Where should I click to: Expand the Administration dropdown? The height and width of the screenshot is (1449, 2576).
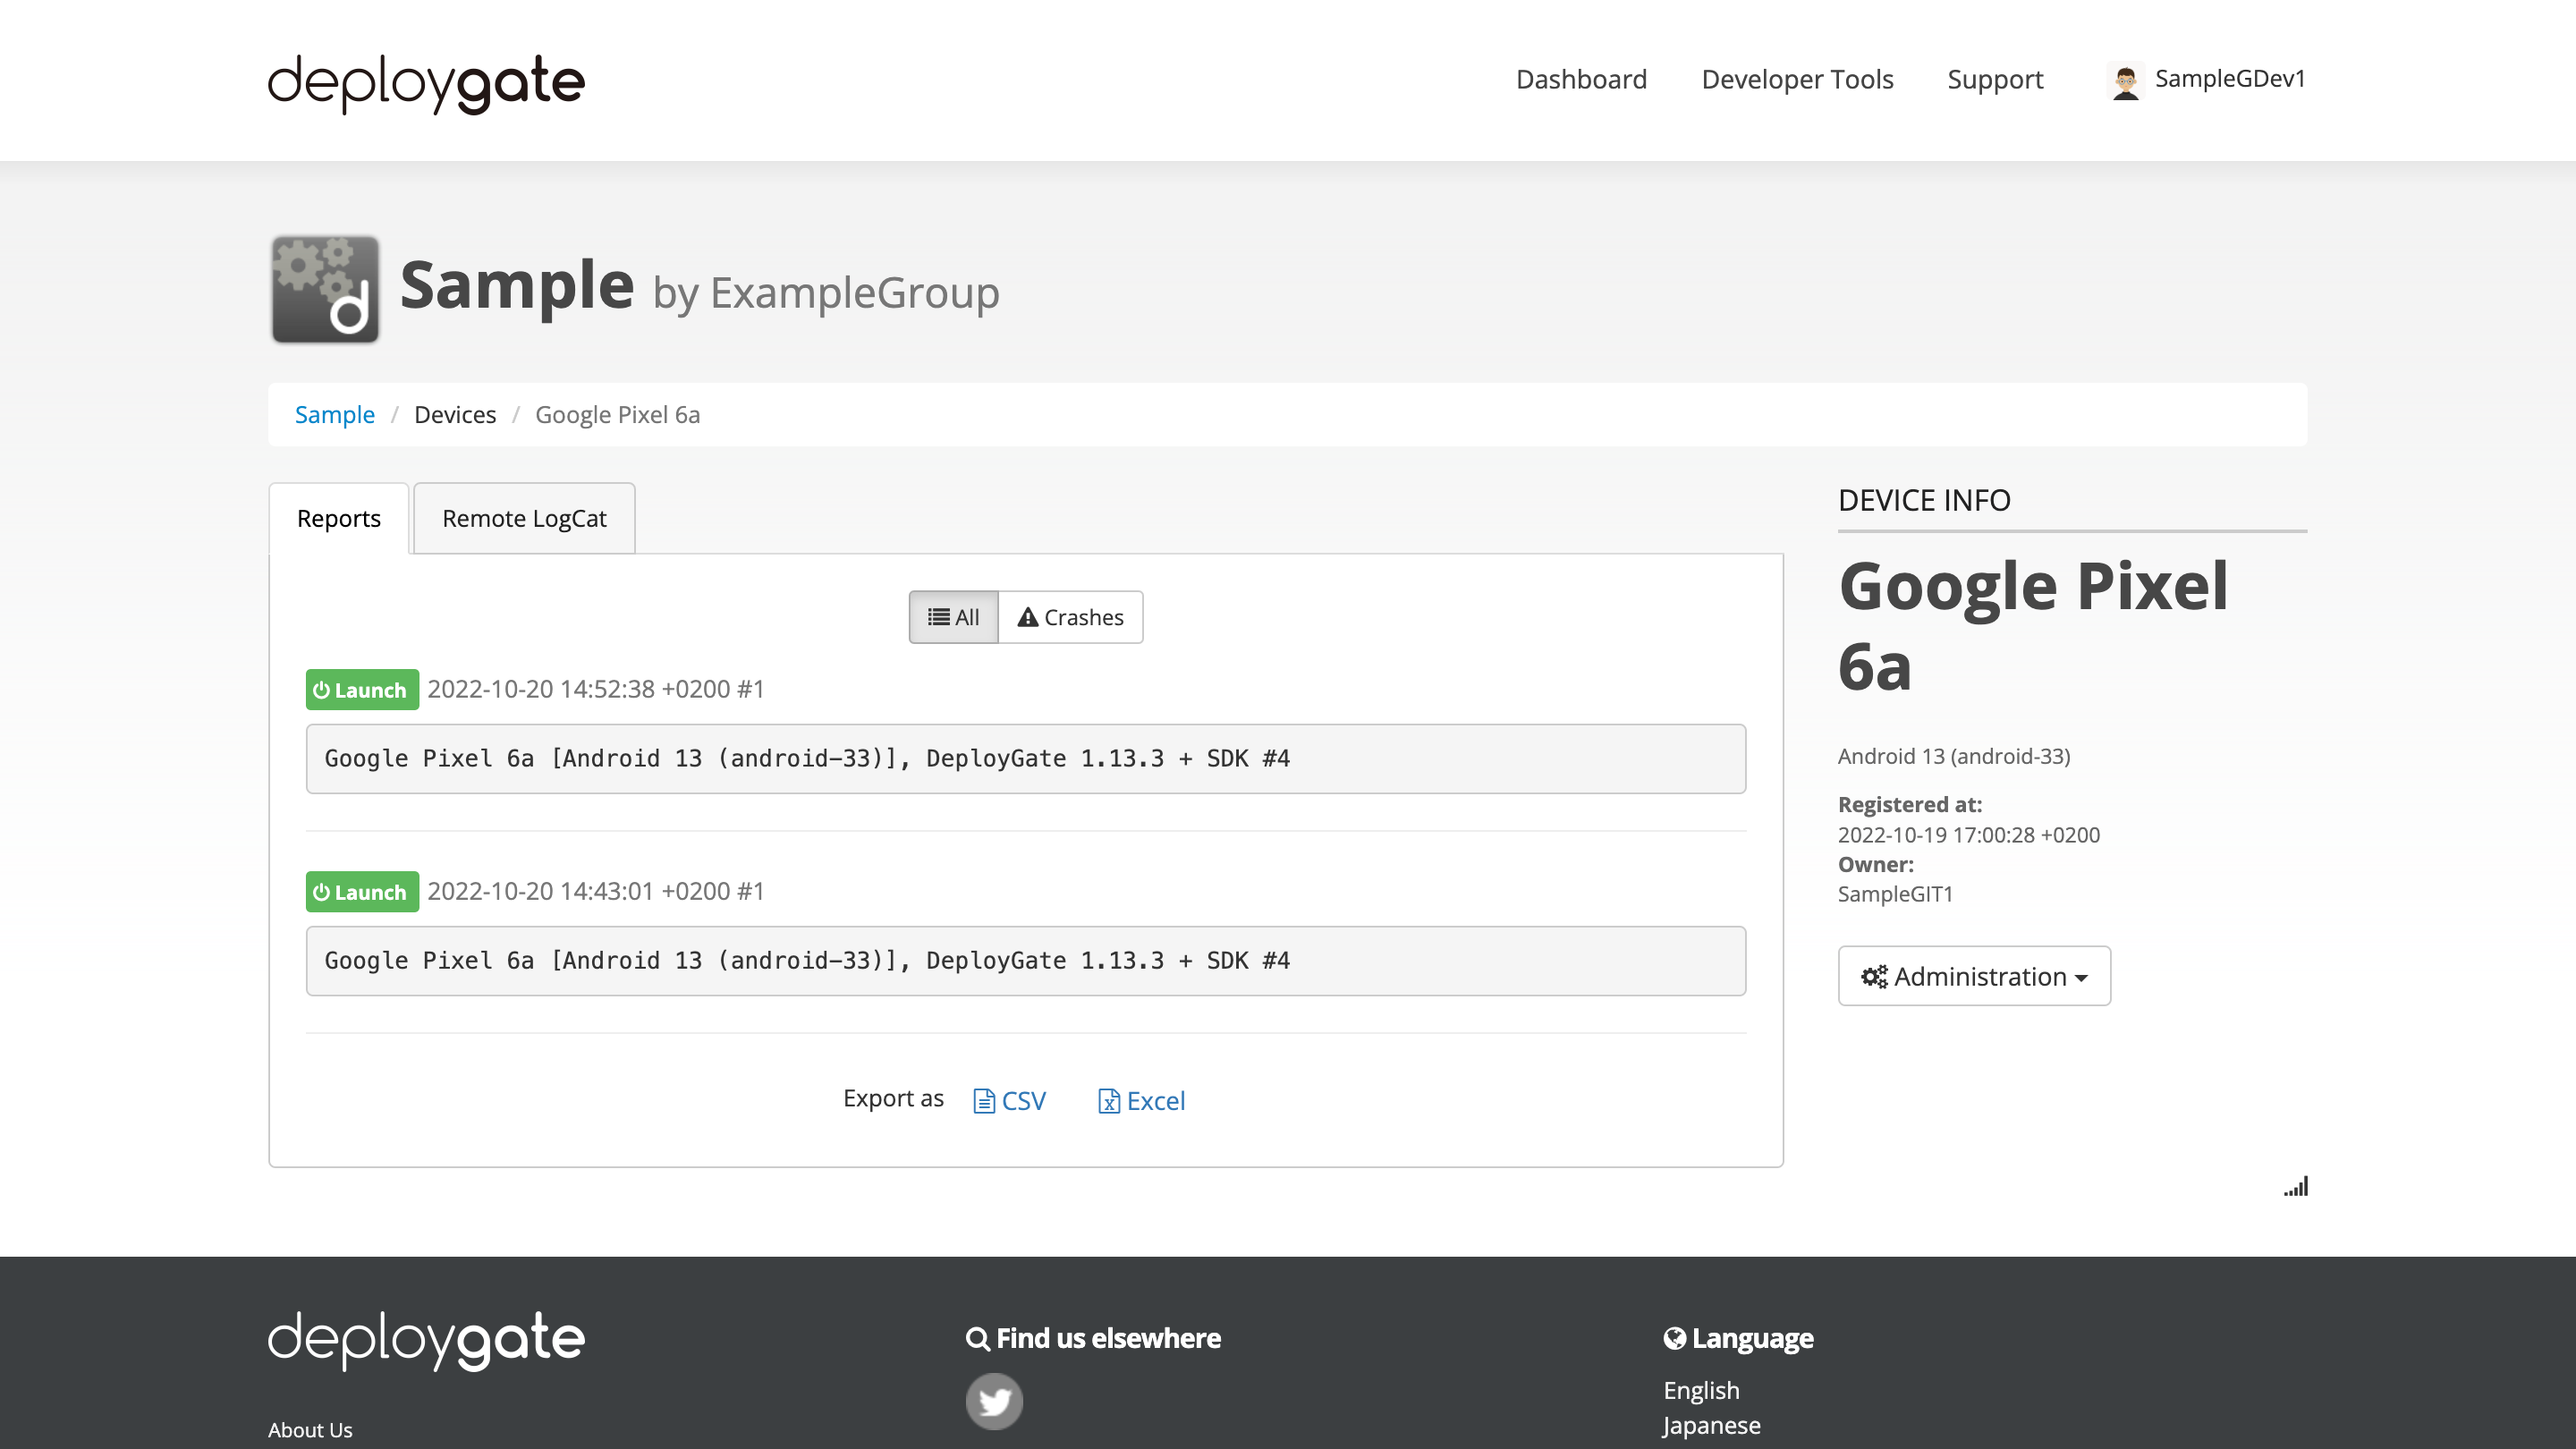pyautogui.click(x=1973, y=976)
